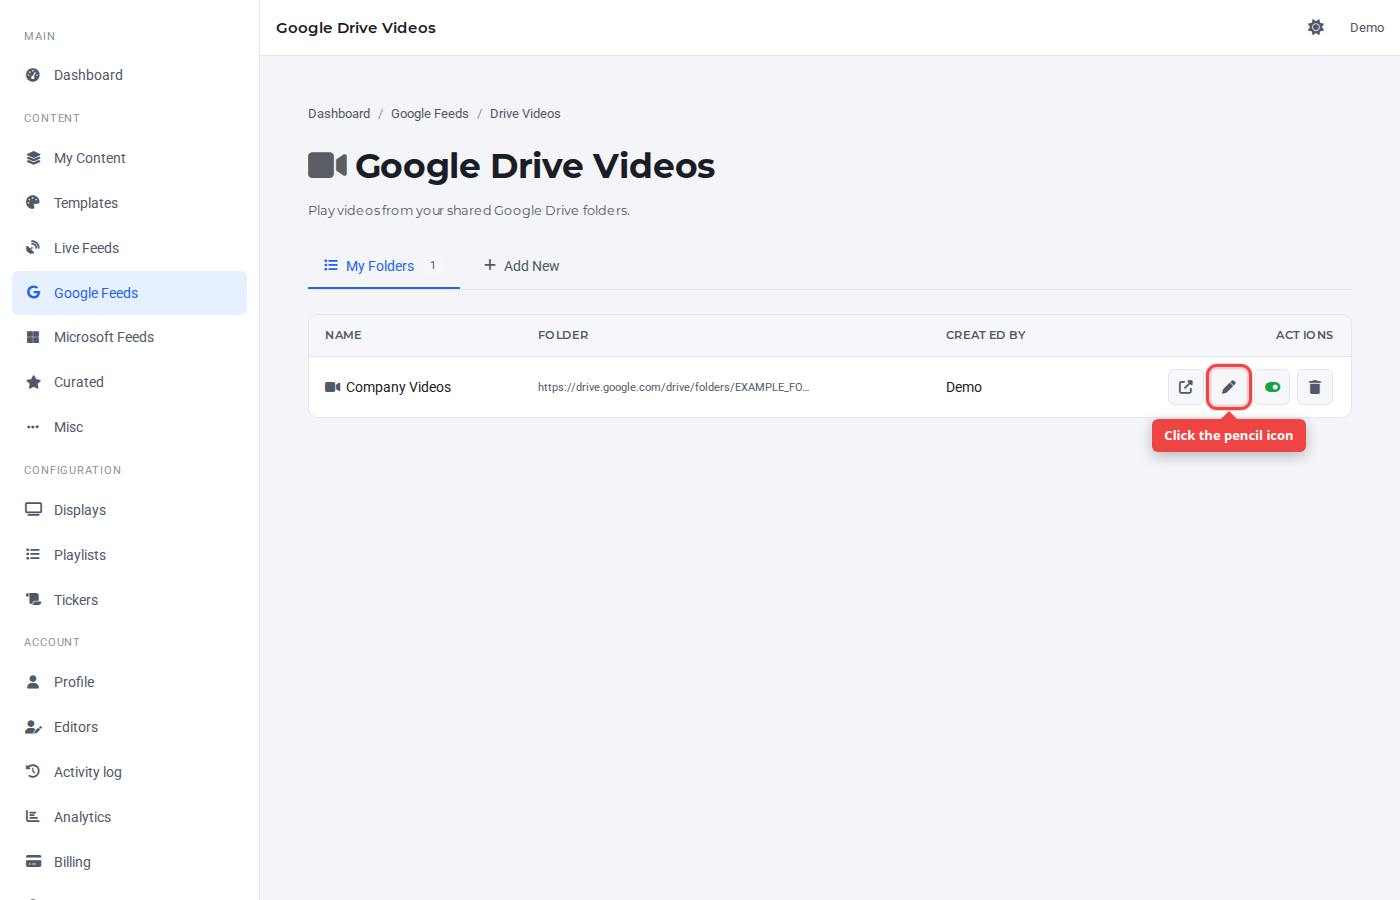Viewport: 1400px width, 900px height.
Task: Open the Add New tab
Action: pyautogui.click(x=522, y=266)
